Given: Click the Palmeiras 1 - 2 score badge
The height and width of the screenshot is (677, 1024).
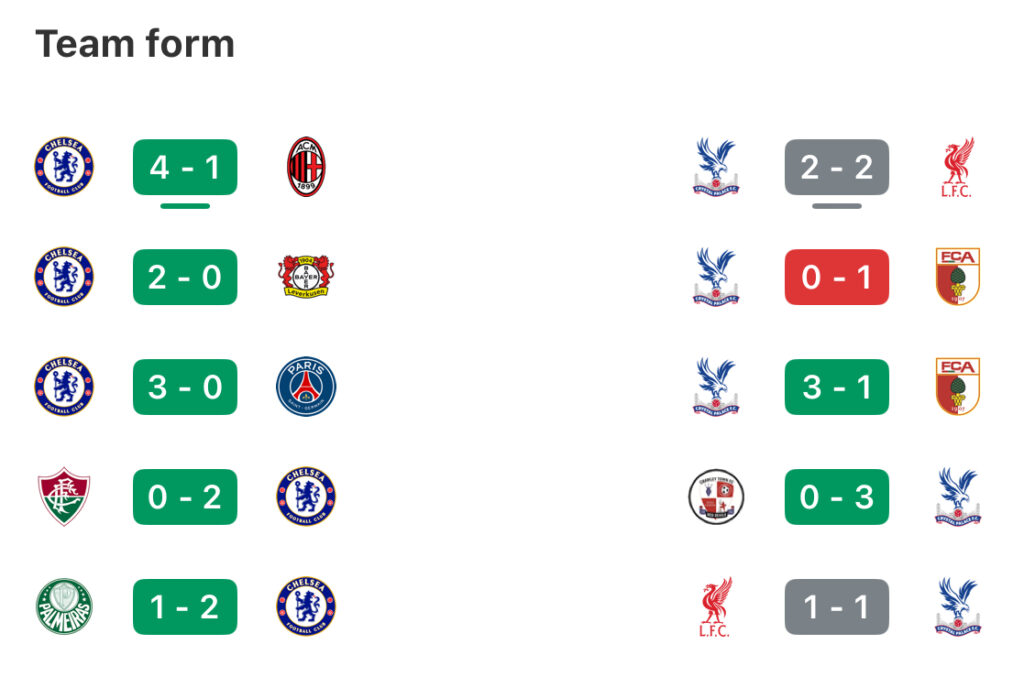Looking at the screenshot, I should tap(185, 606).
